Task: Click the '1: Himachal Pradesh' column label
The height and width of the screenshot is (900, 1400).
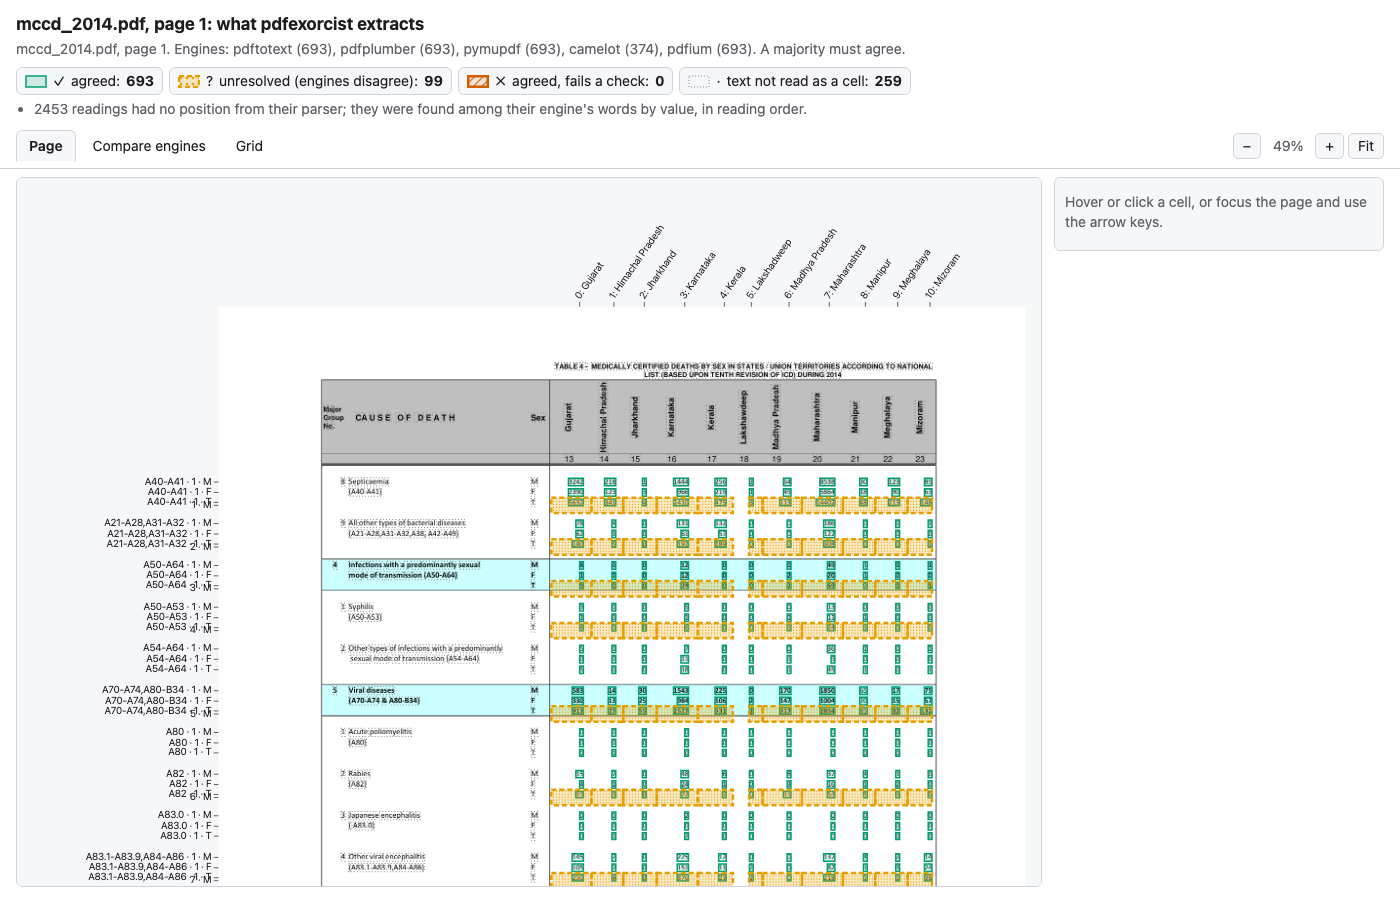Action: coord(637,262)
